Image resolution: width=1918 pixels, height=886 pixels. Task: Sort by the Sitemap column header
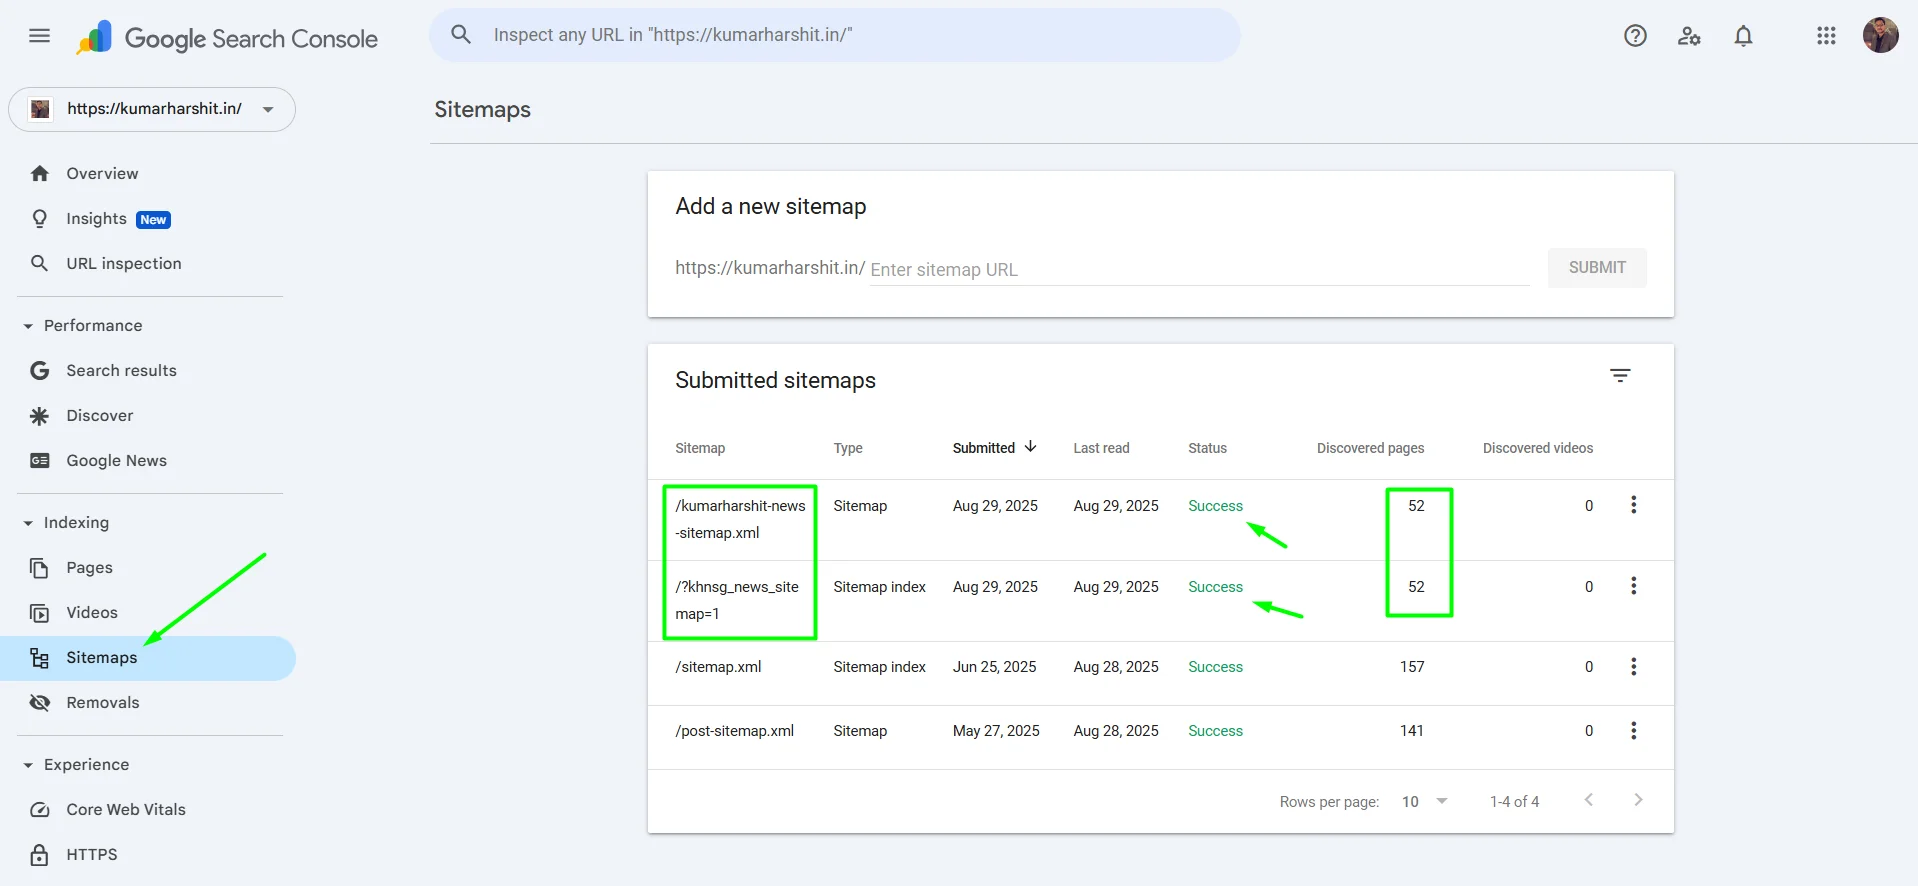pos(700,448)
